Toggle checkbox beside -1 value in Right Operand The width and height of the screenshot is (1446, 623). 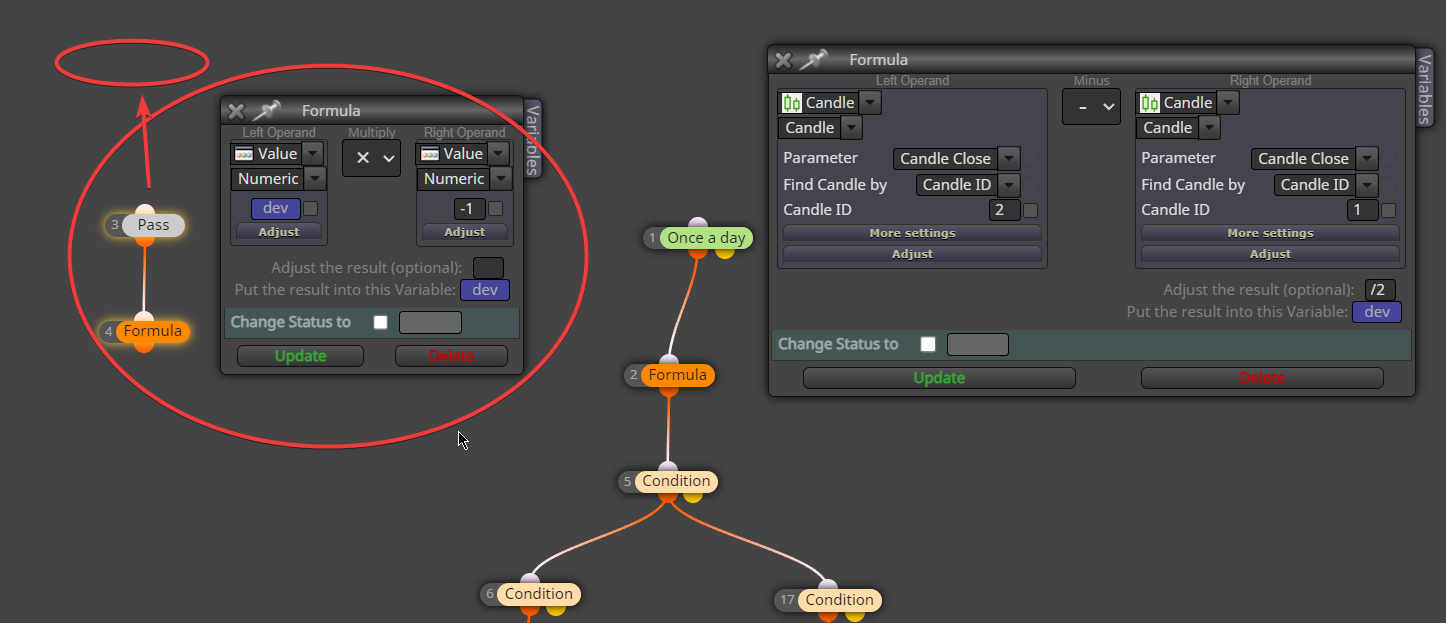(x=495, y=209)
